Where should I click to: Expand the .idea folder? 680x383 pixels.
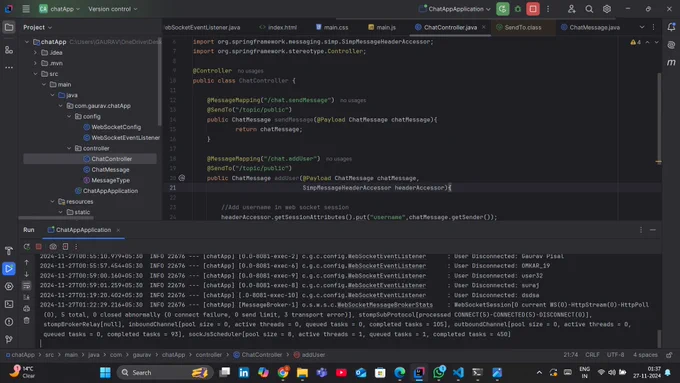[x=36, y=52]
